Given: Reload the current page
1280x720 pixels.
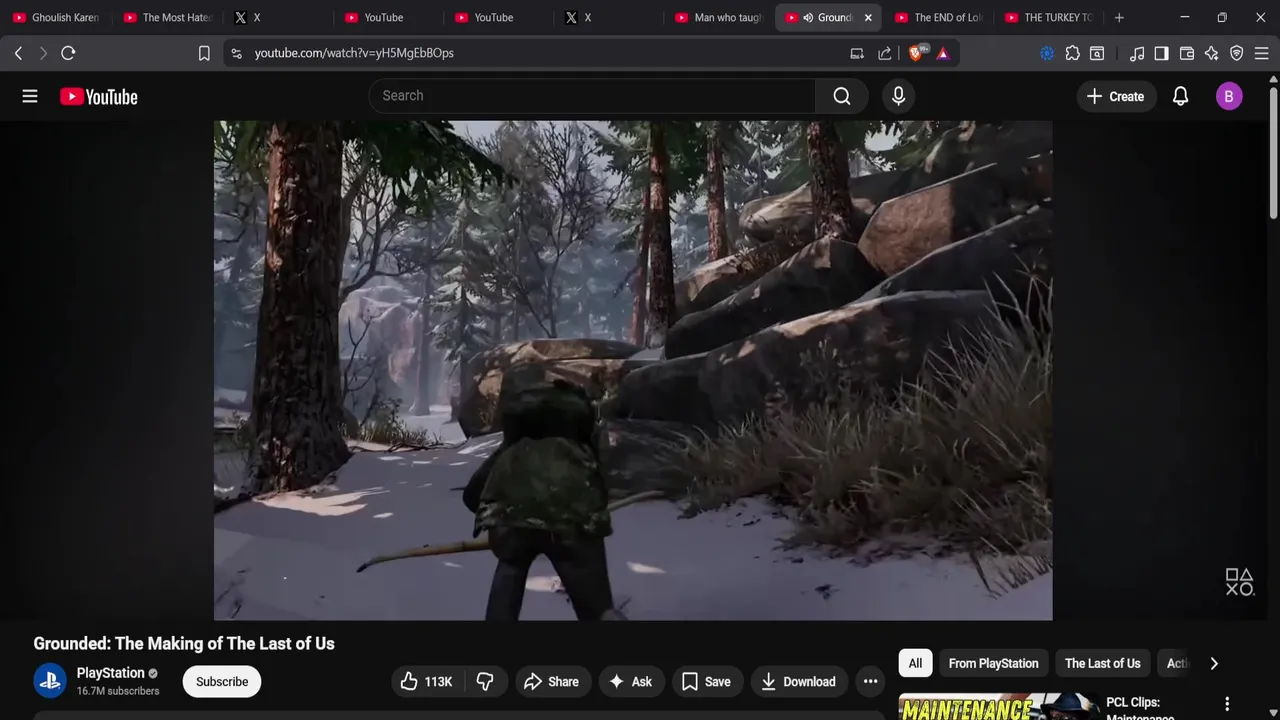Looking at the screenshot, I should coord(68,53).
